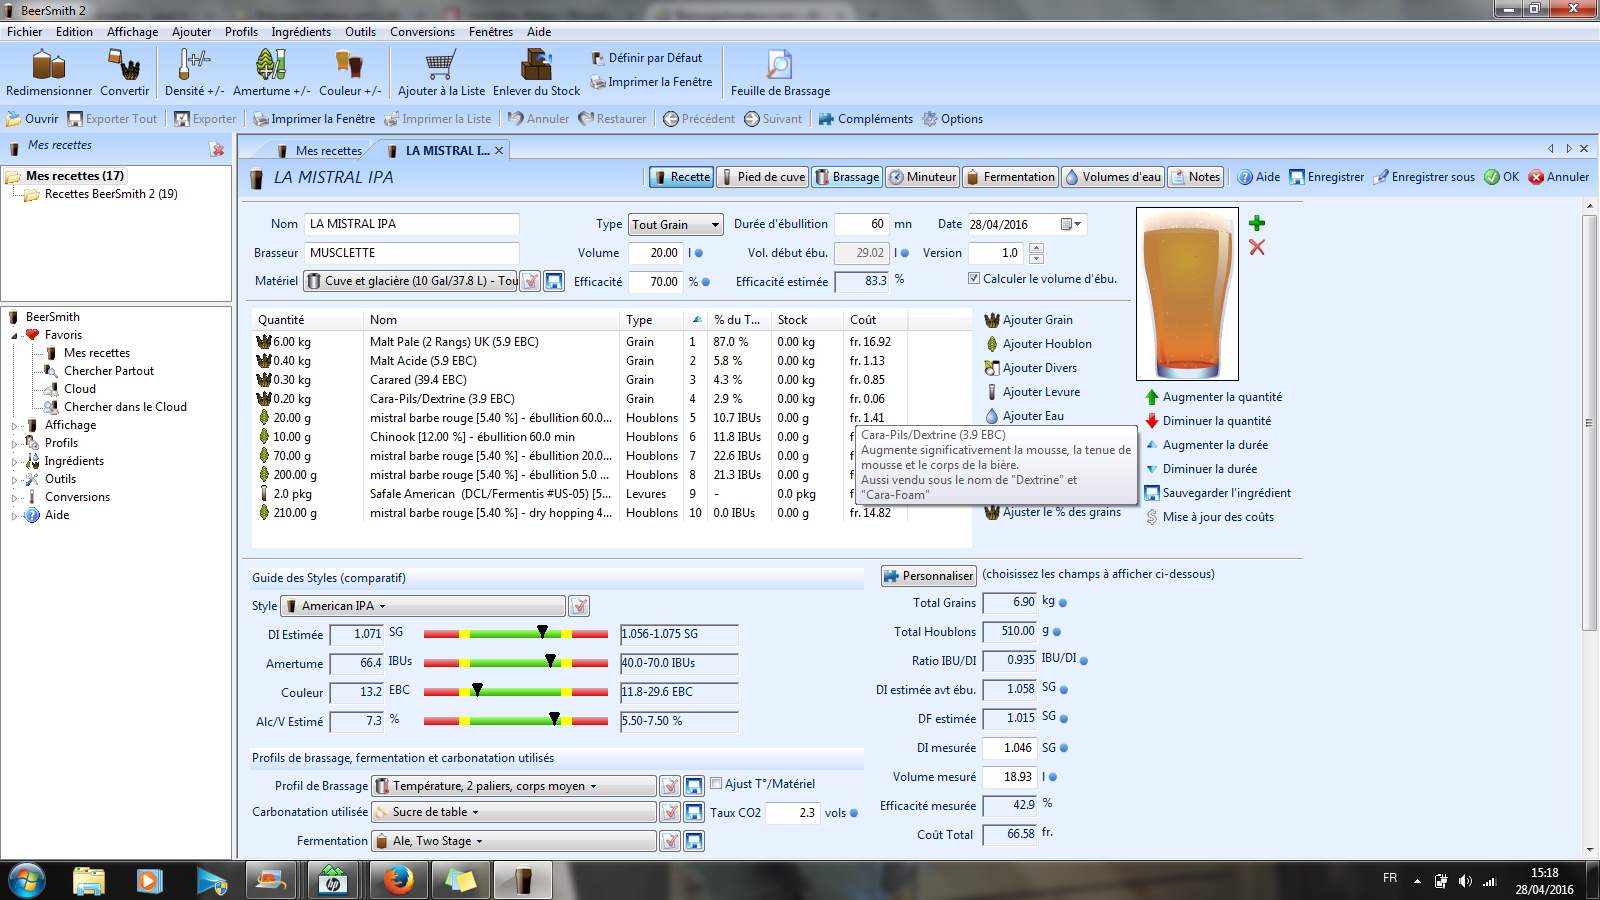The height and width of the screenshot is (900, 1600).
Task: Adjust gravity with Densité +/- icon
Action: pos(194,73)
